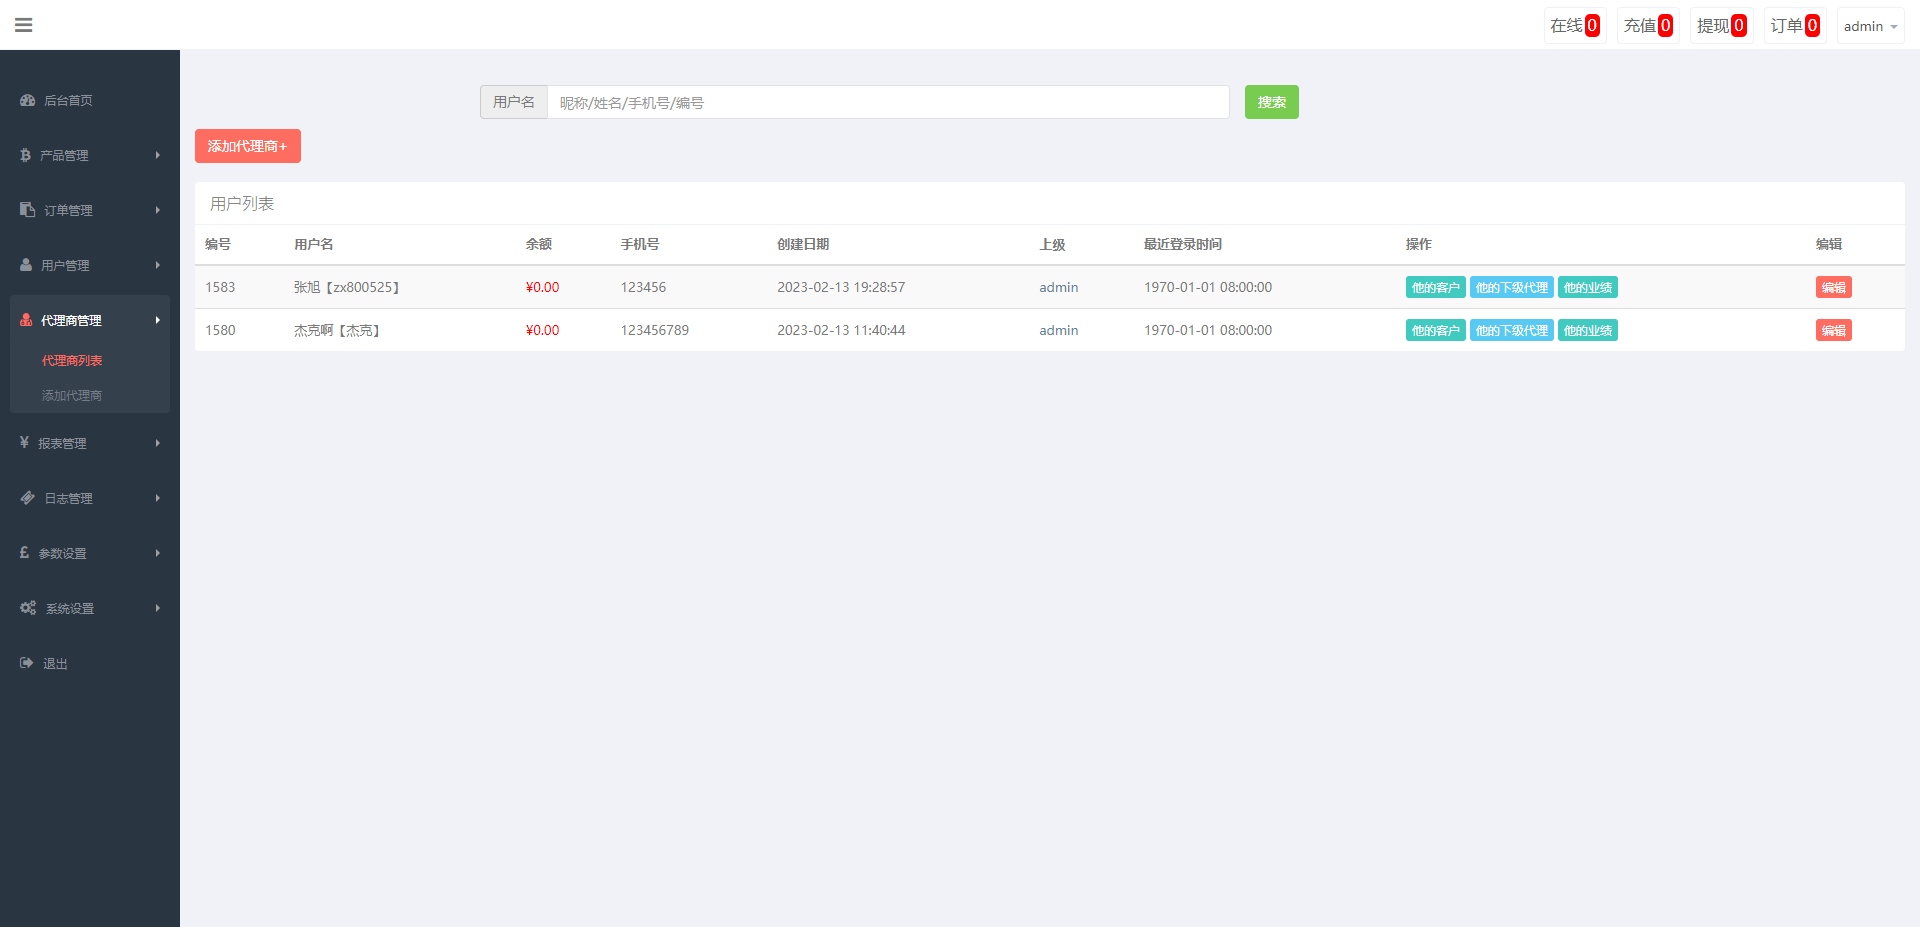Click the hamburger menu icon
The width and height of the screenshot is (1920, 927).
click(x=24, y=25)
